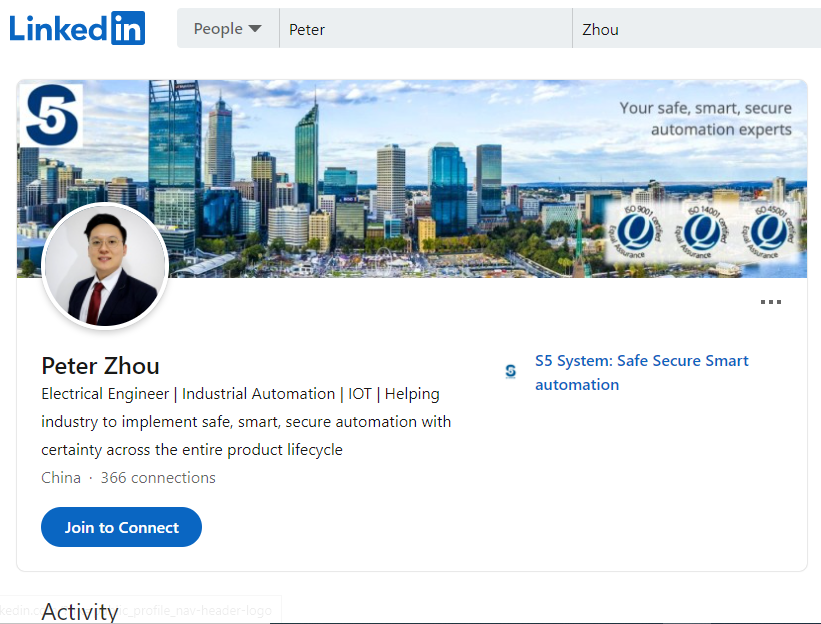This screenshot has width=821, height=624.
Task: Click the first name field containing Peter
Action: point(425,29)
